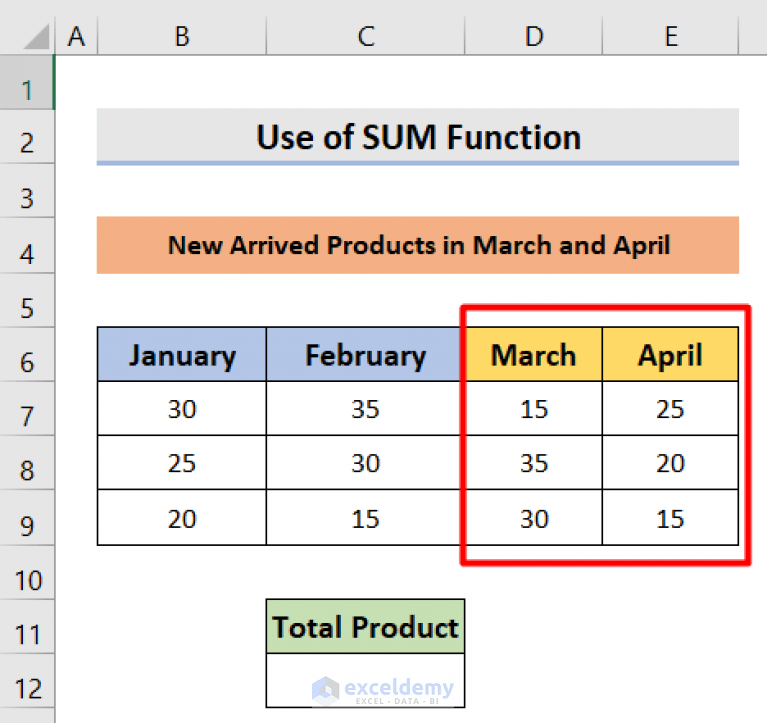Select February value 35 in row 7
Viewport: 767px width, 723px height.
coord(365,408)
